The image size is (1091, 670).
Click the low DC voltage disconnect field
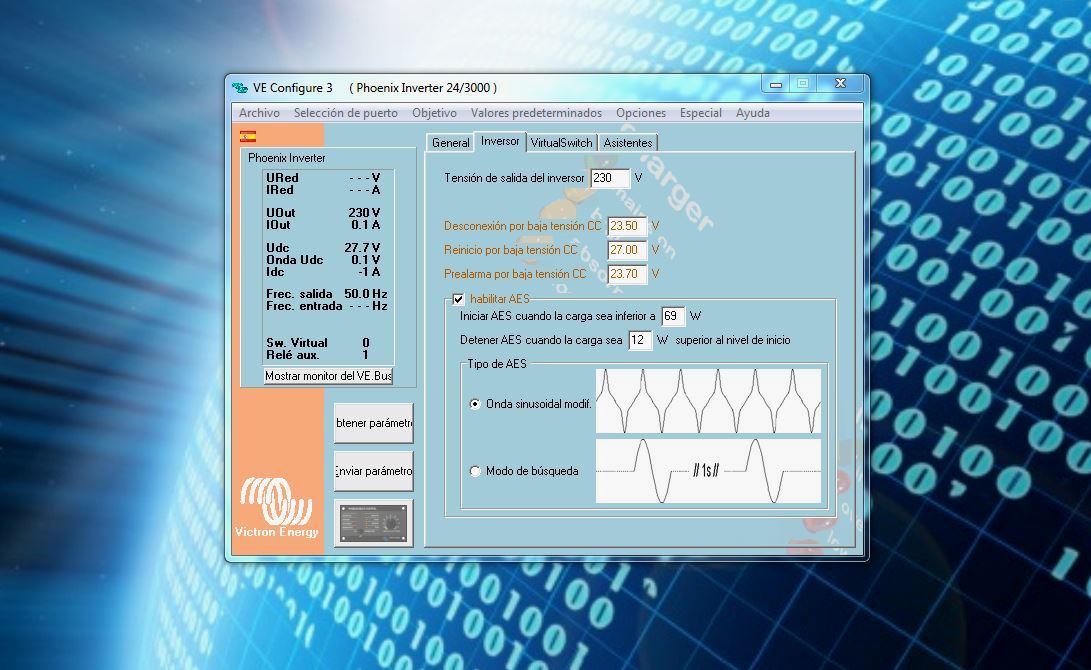point(627,226)
